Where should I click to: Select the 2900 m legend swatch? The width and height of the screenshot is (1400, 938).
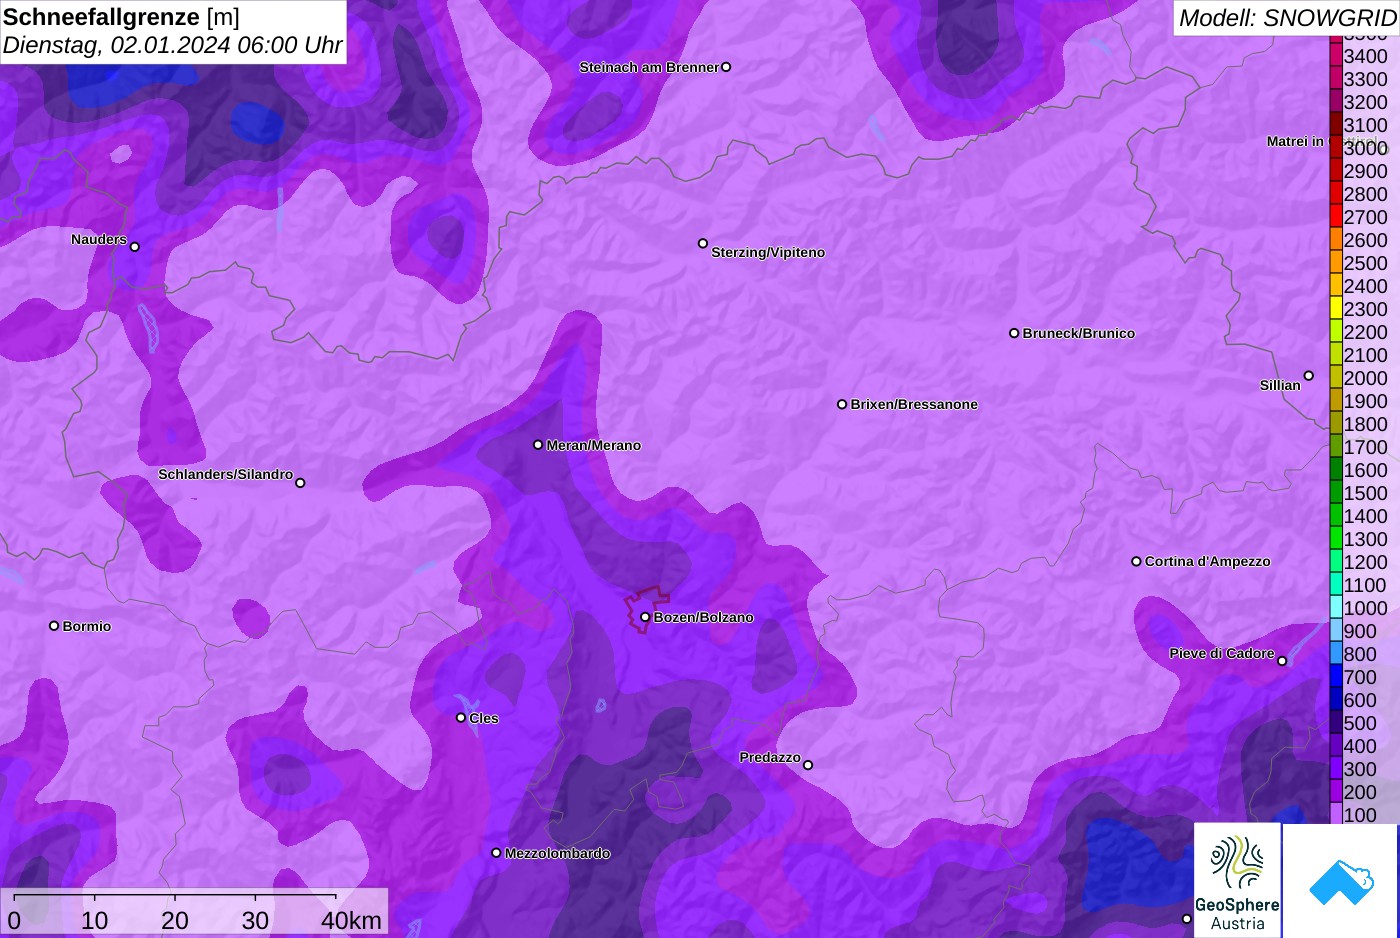tap(1336, 171)
